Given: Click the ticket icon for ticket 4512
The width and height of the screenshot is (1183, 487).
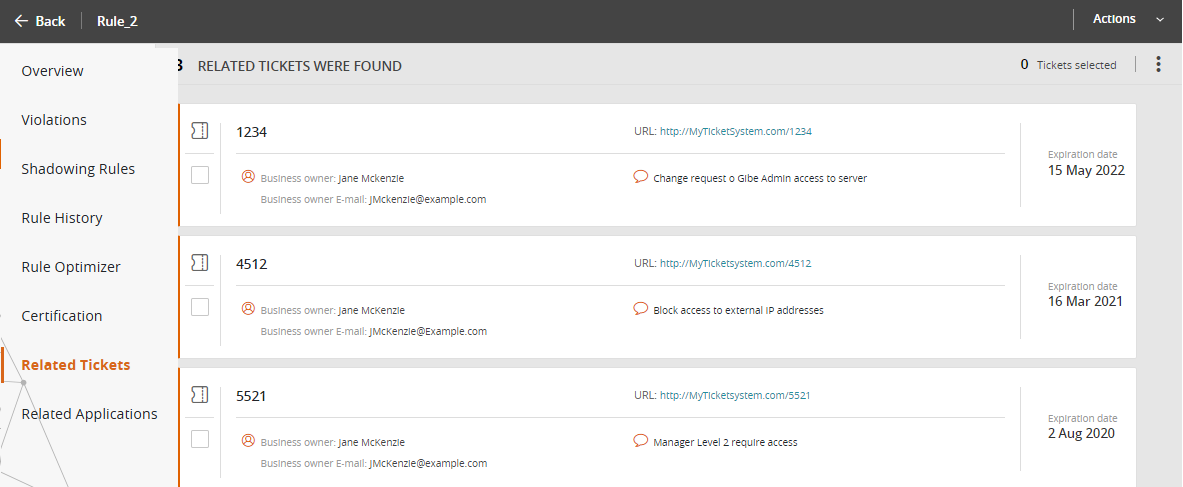Looking at the screenshot, I should point(199,263).
